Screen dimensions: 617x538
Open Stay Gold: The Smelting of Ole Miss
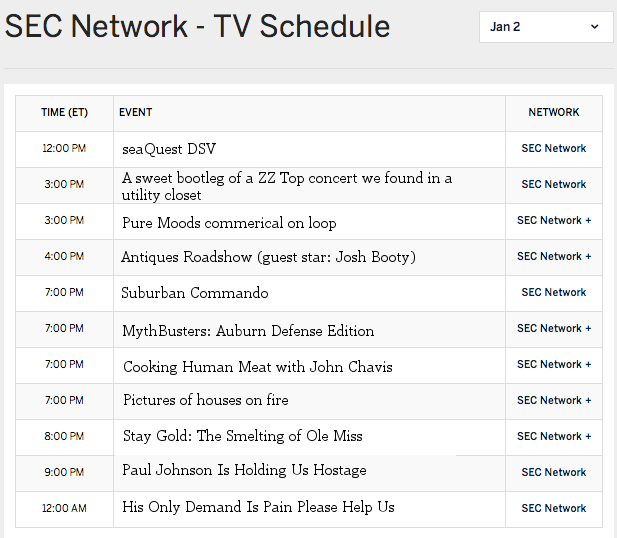click(243, 436)
